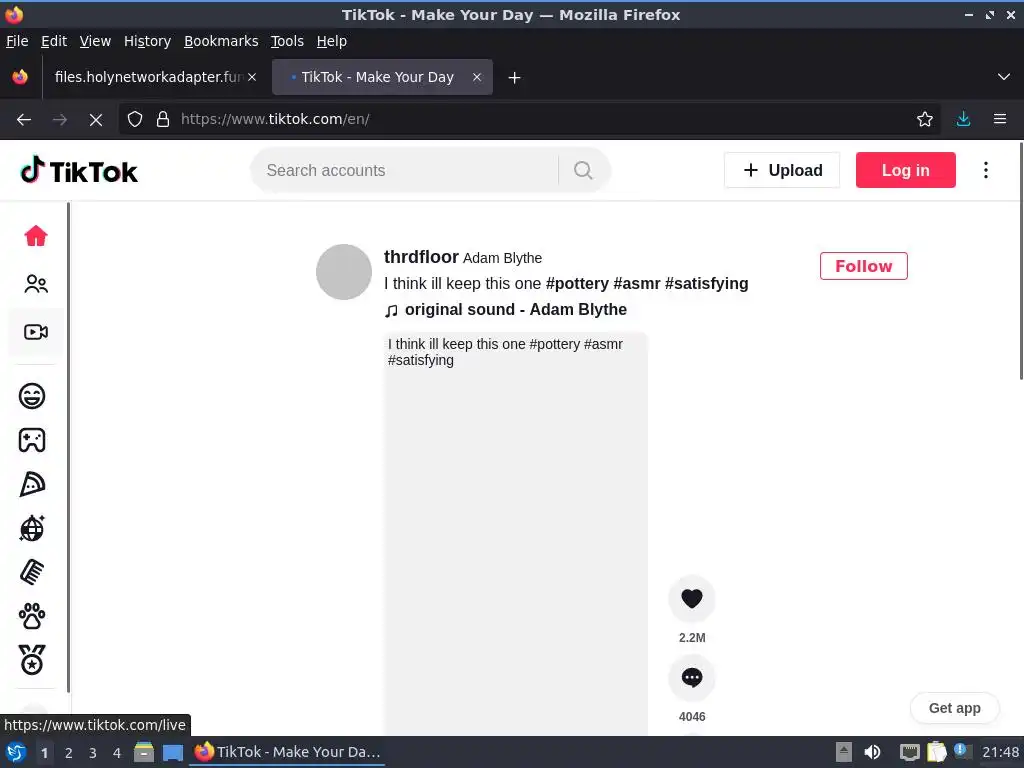Screen dimensions: 1024x768
Task: Open the Sports medal category icon
Action: tap(32, 660)
